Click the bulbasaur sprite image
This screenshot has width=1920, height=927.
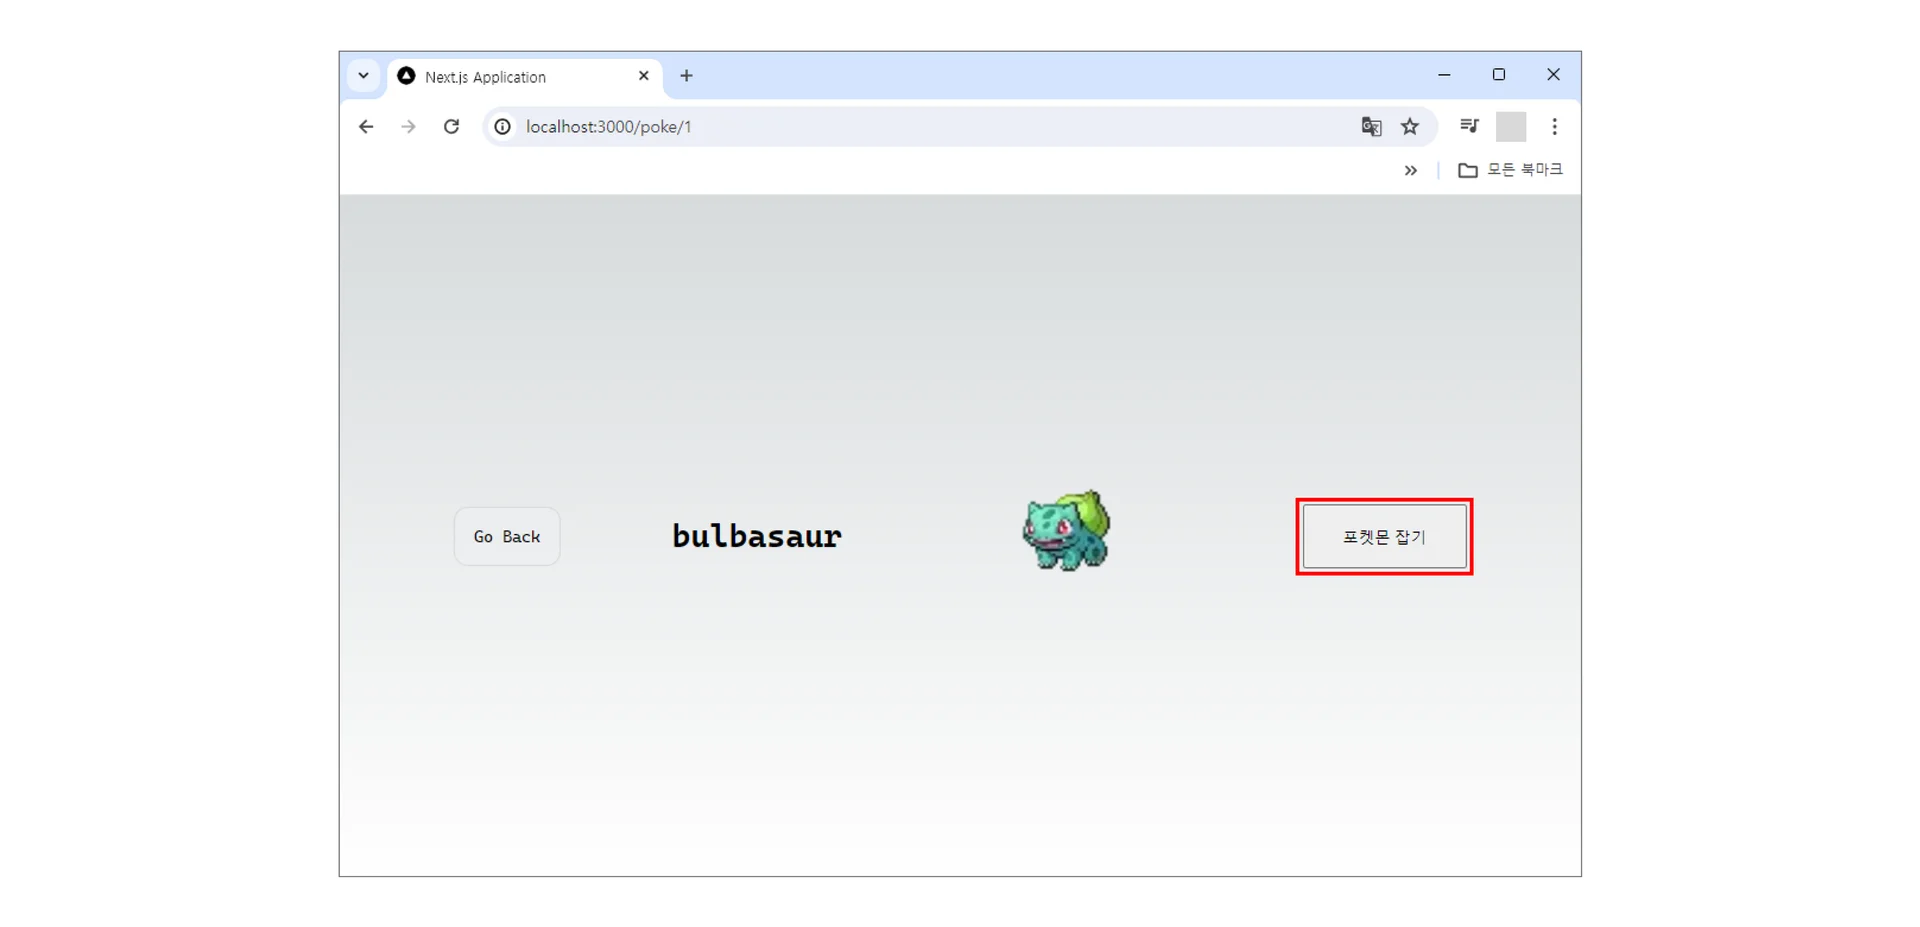coord(1066,530)
